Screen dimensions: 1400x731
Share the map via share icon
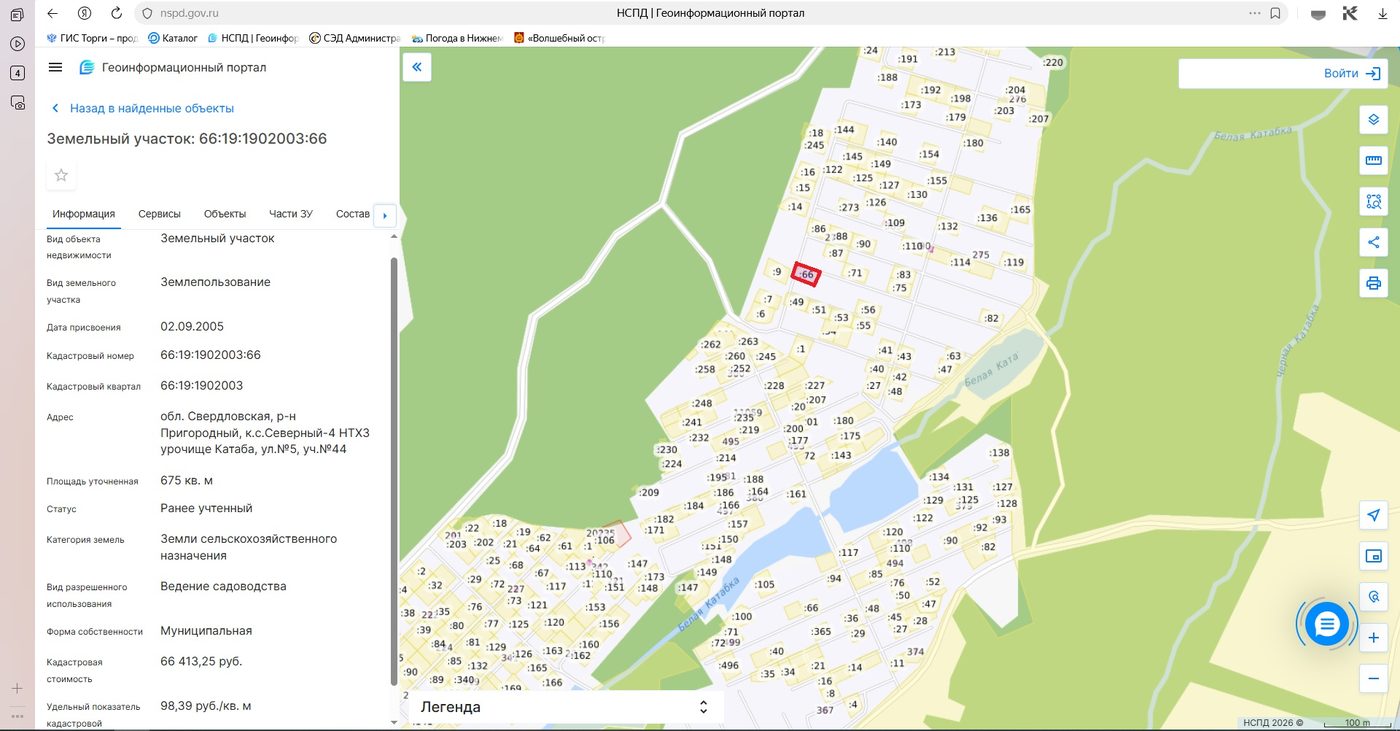coord(1374,242)
